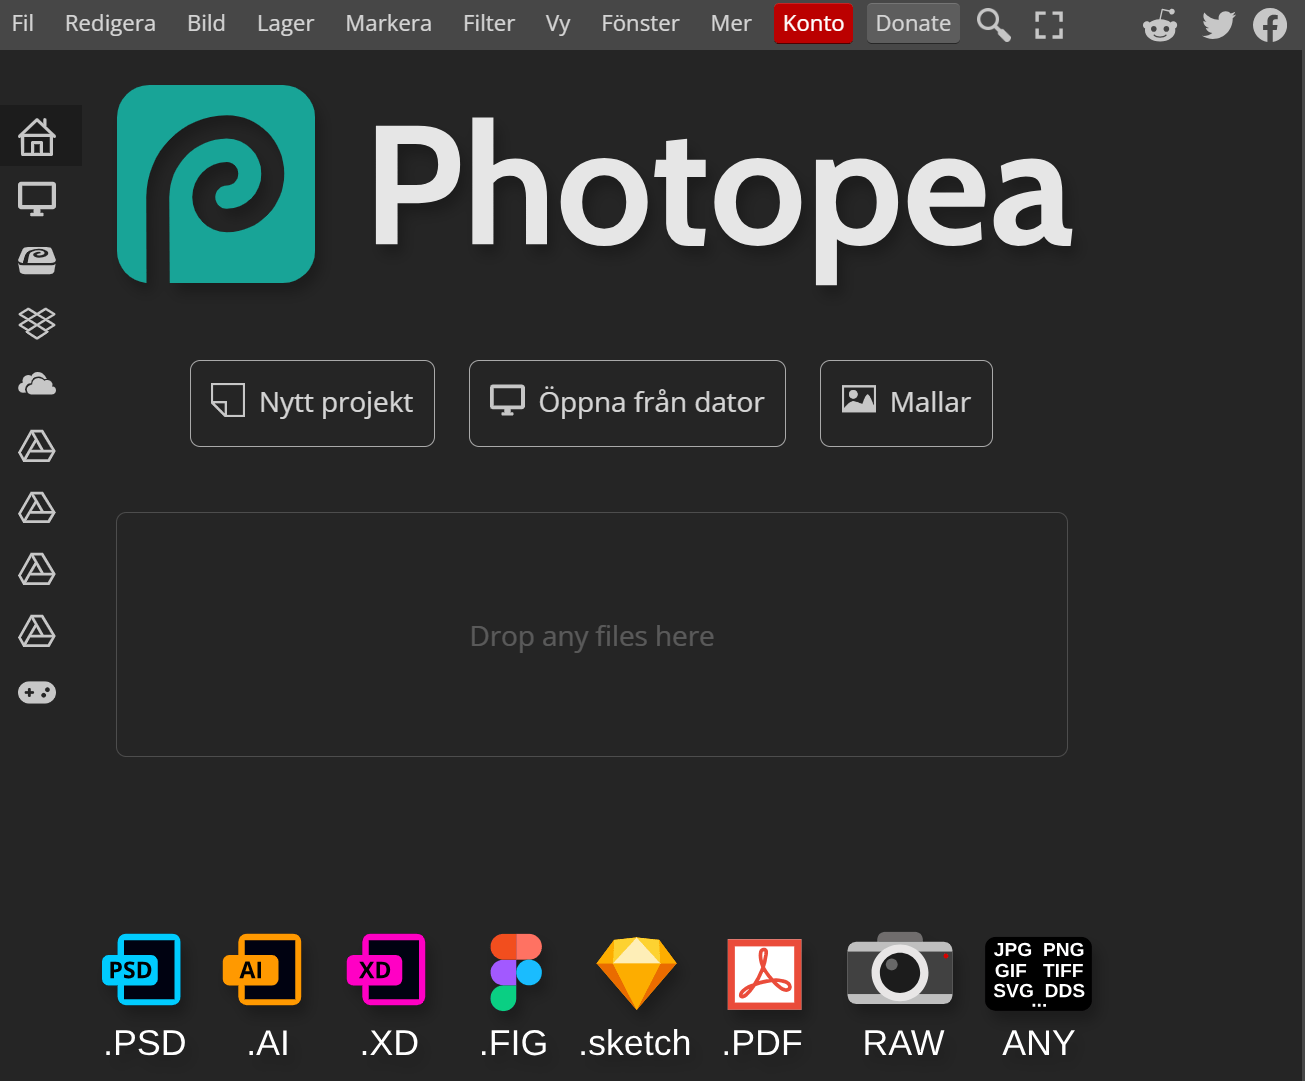
Task: Create a new project with Nytt projekt
Action: 312,403
